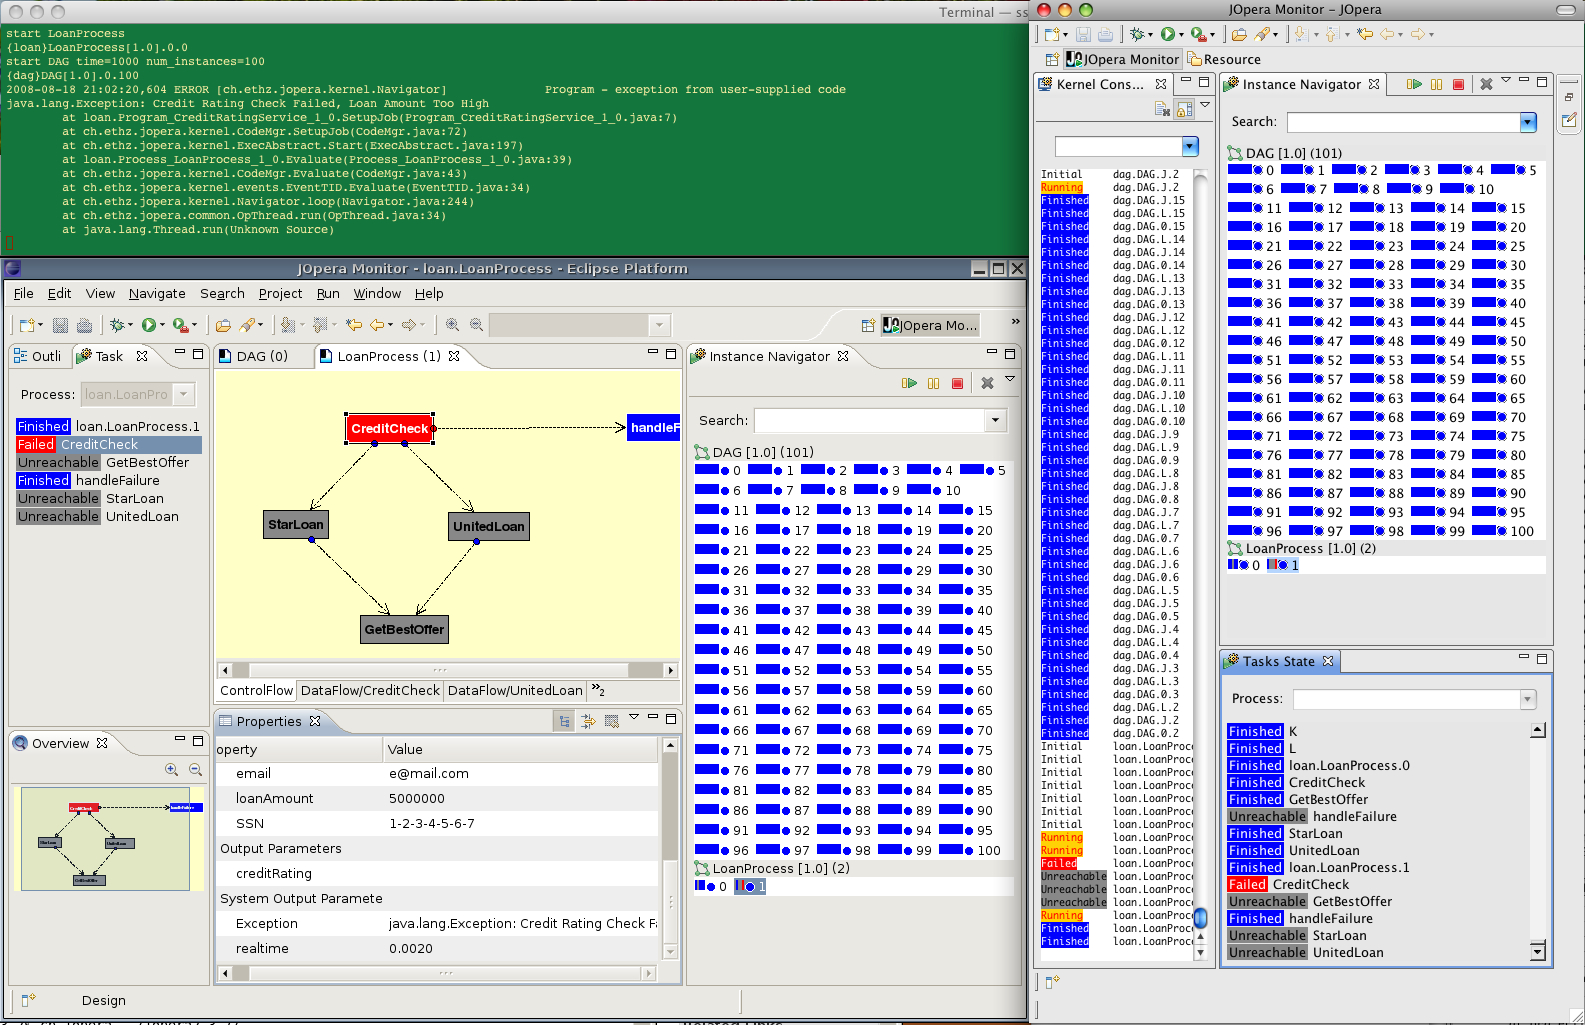
Task: Open the File menu
Action: [23, 293]
